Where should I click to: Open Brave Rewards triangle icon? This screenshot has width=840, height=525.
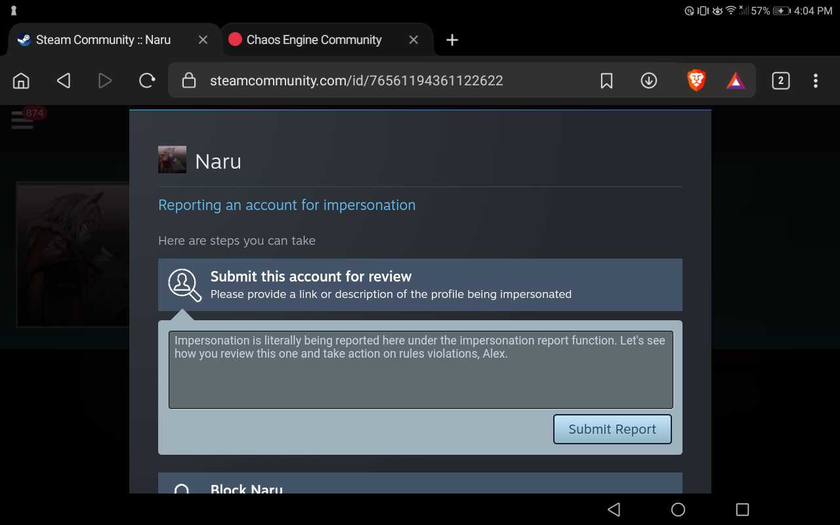click(x=736, y=81)
